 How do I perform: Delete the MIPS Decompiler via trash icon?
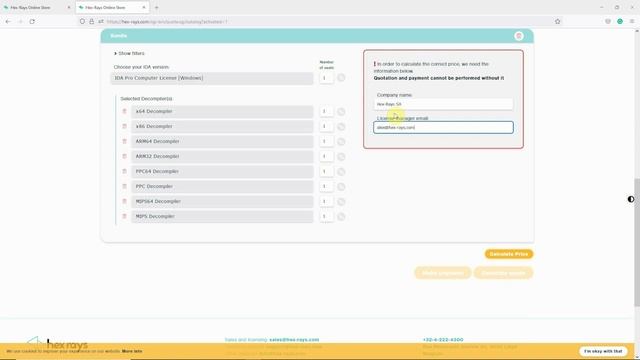[124, 216]
